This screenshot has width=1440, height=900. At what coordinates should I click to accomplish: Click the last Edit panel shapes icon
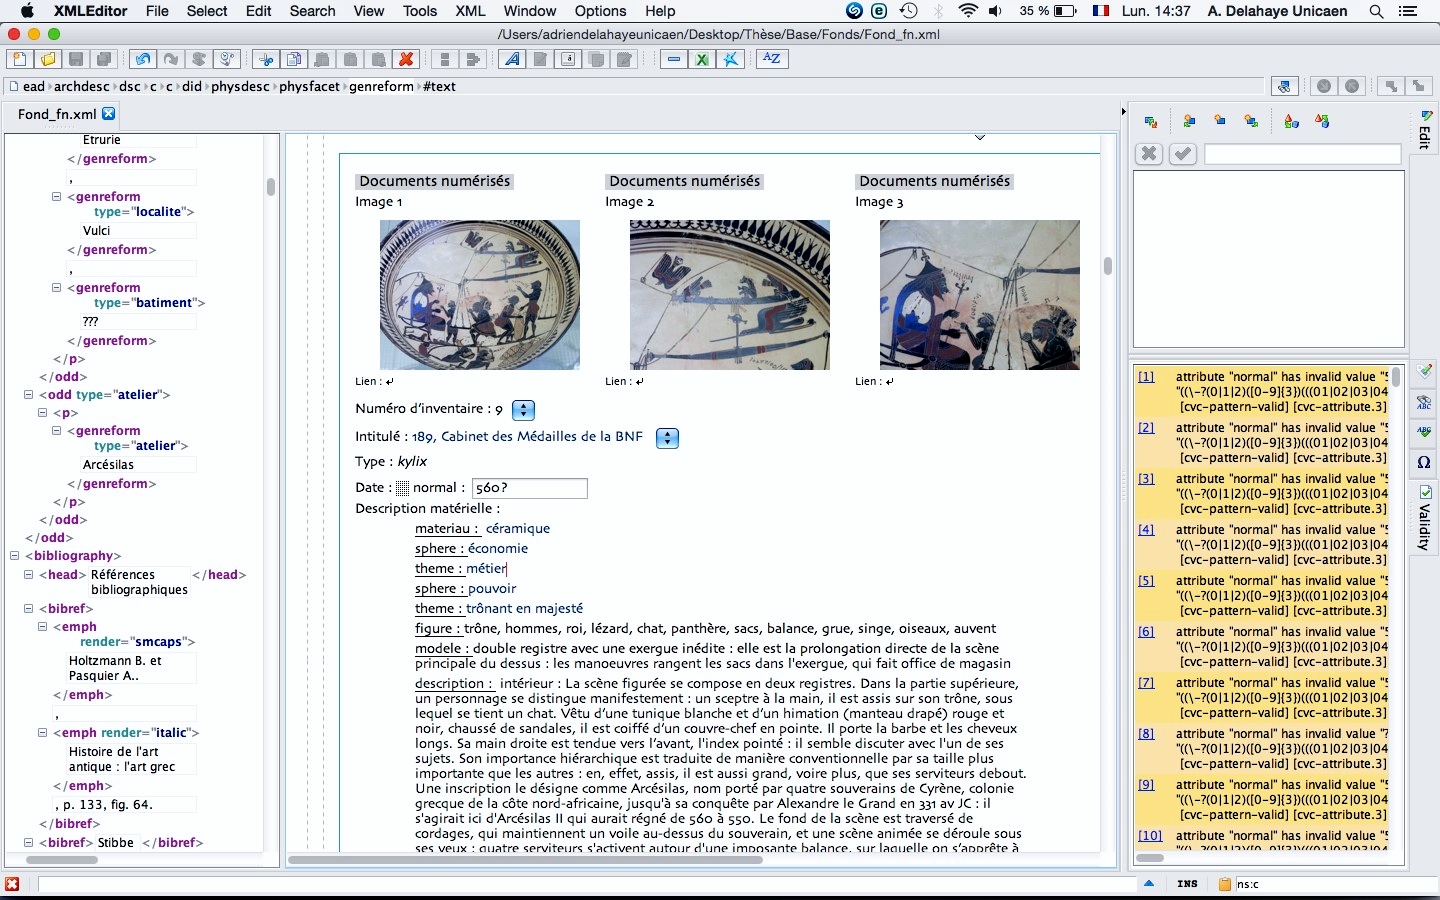pyautogui.click(x=1323, y=121)
